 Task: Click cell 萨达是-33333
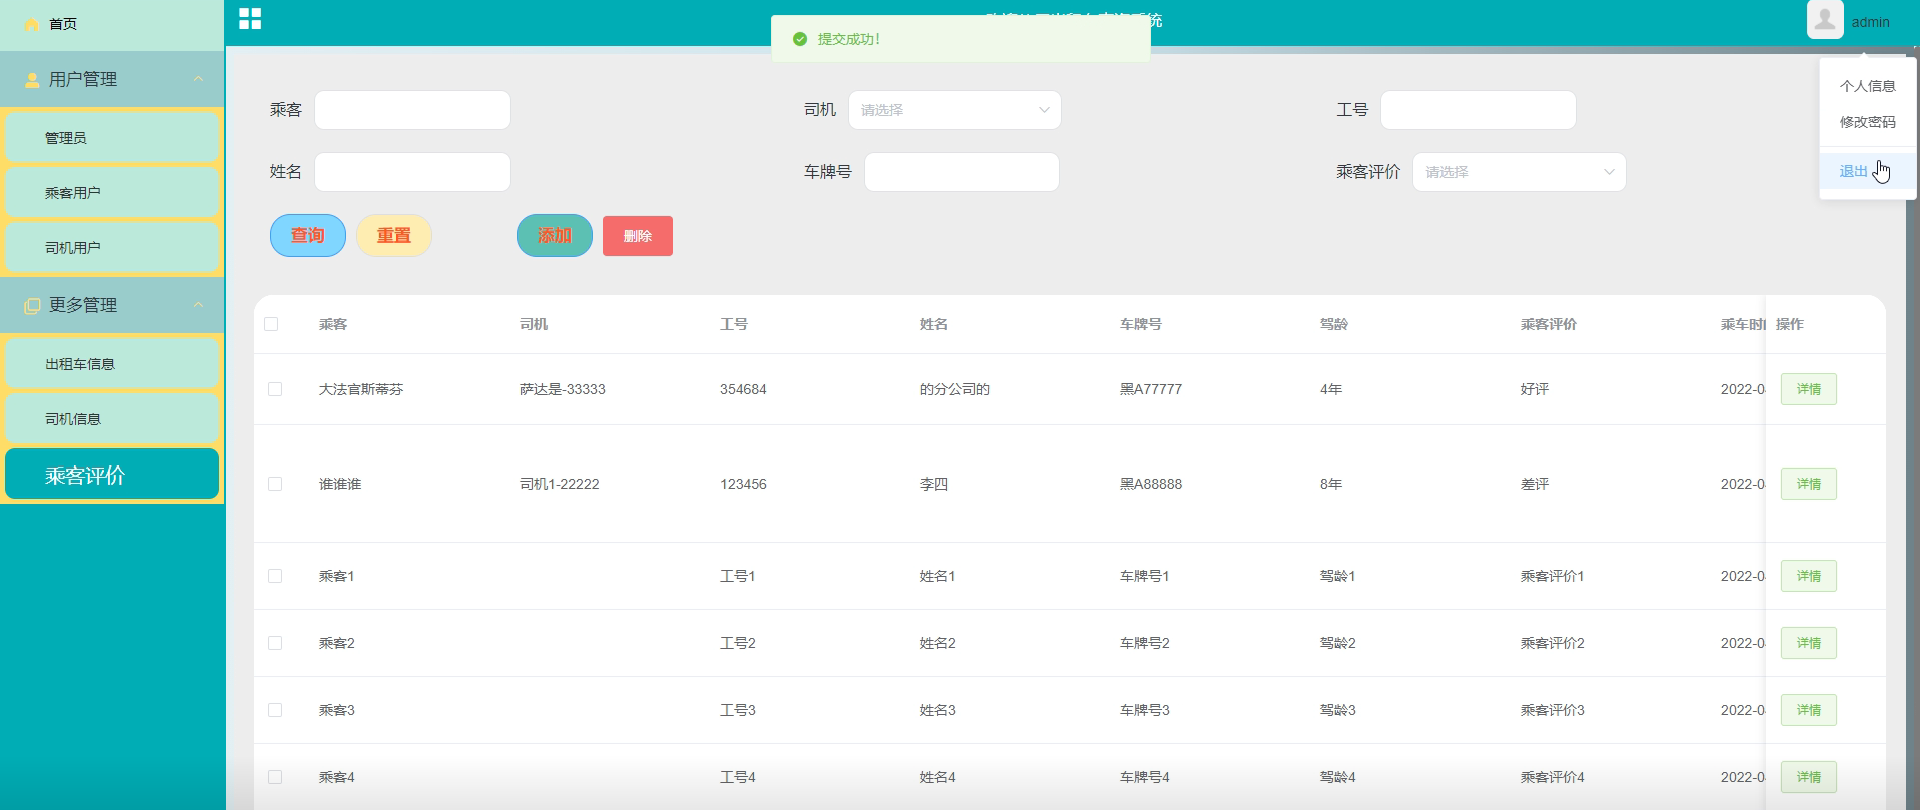[563, 389]
